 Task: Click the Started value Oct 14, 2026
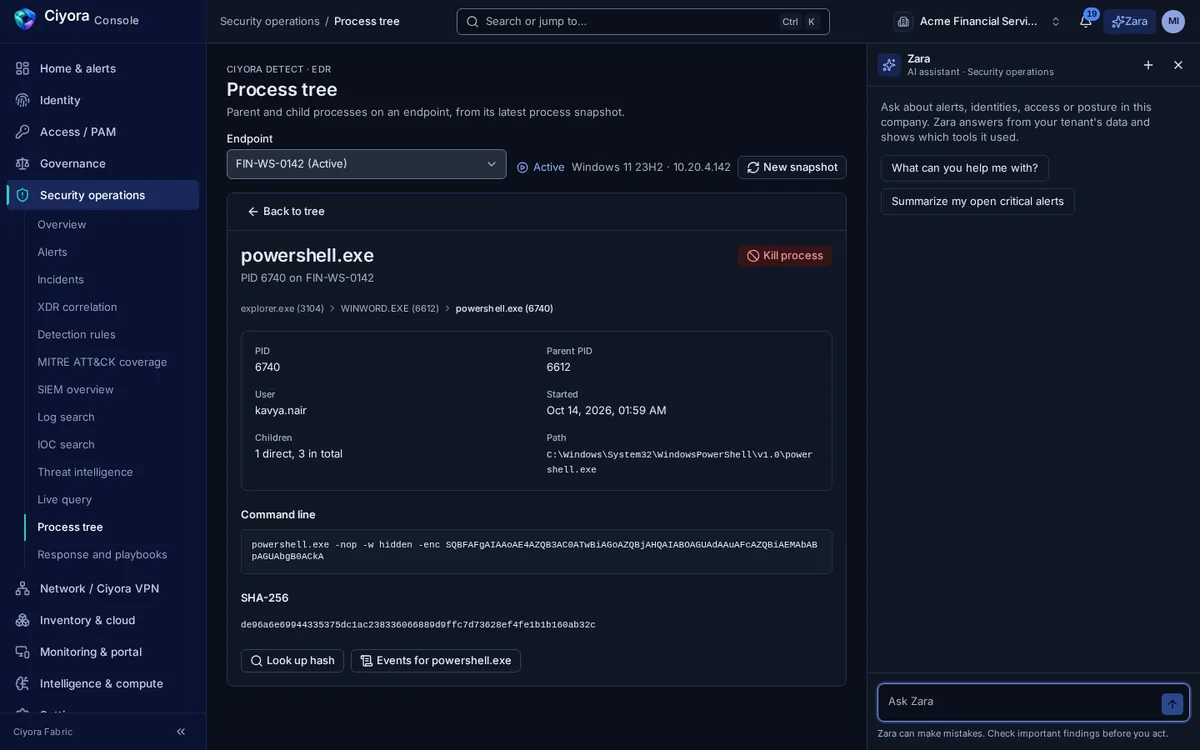point(606,410)
